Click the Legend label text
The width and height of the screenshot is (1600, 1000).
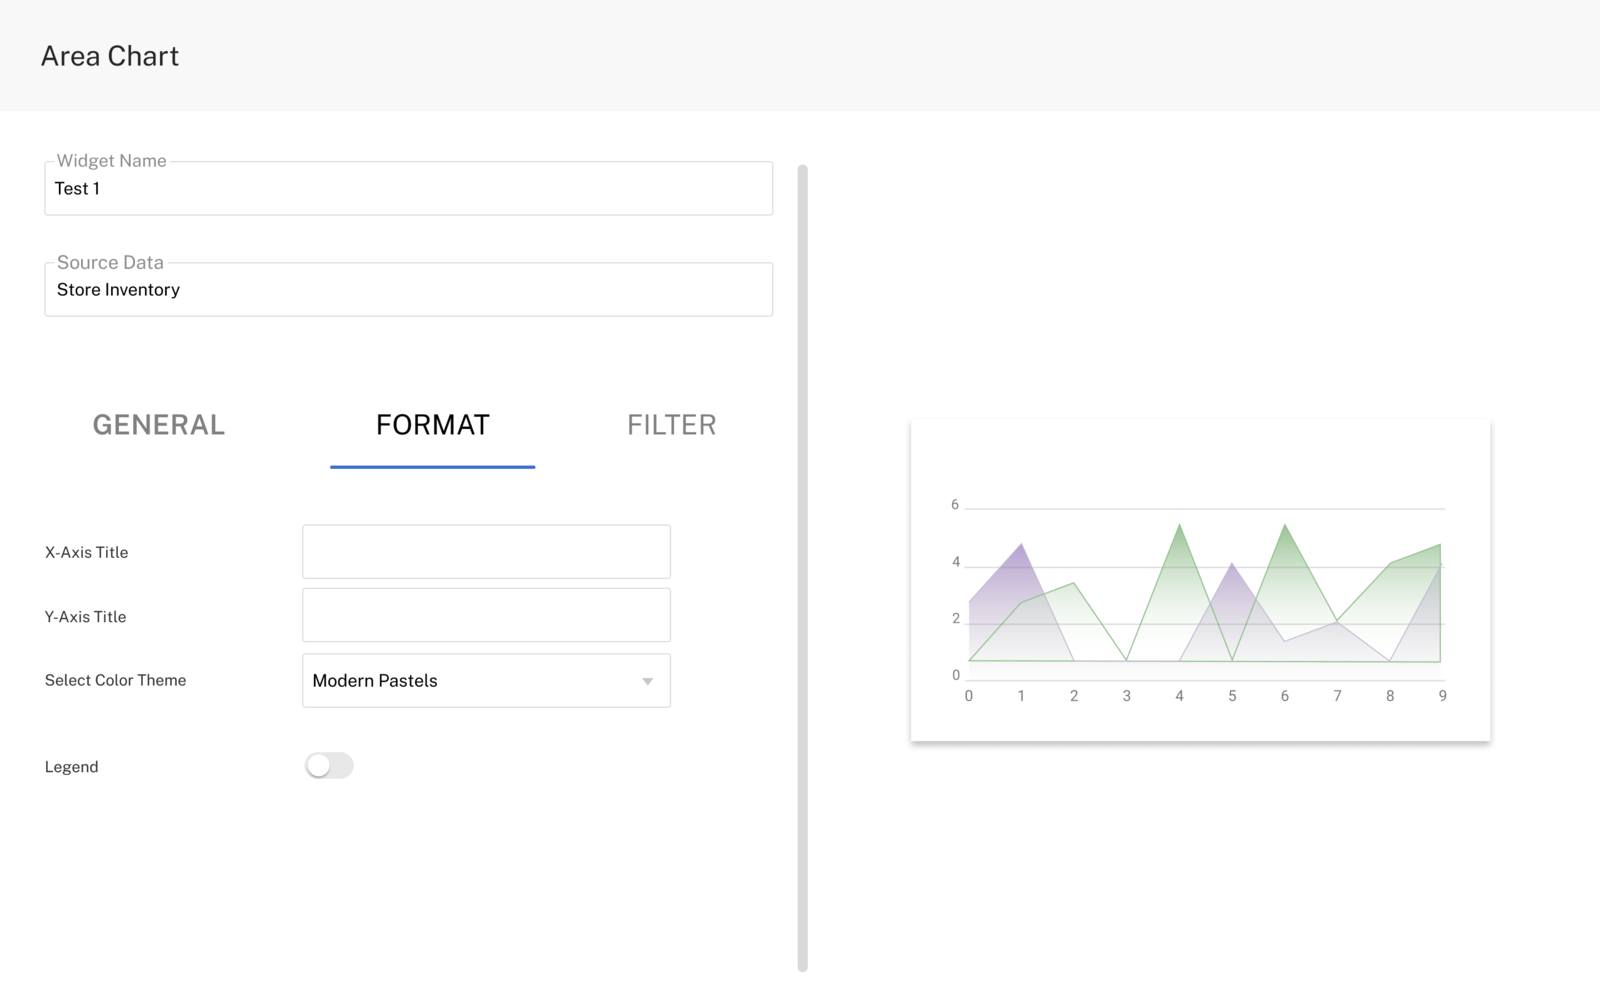pyautogui.click(x=71, y=767)
